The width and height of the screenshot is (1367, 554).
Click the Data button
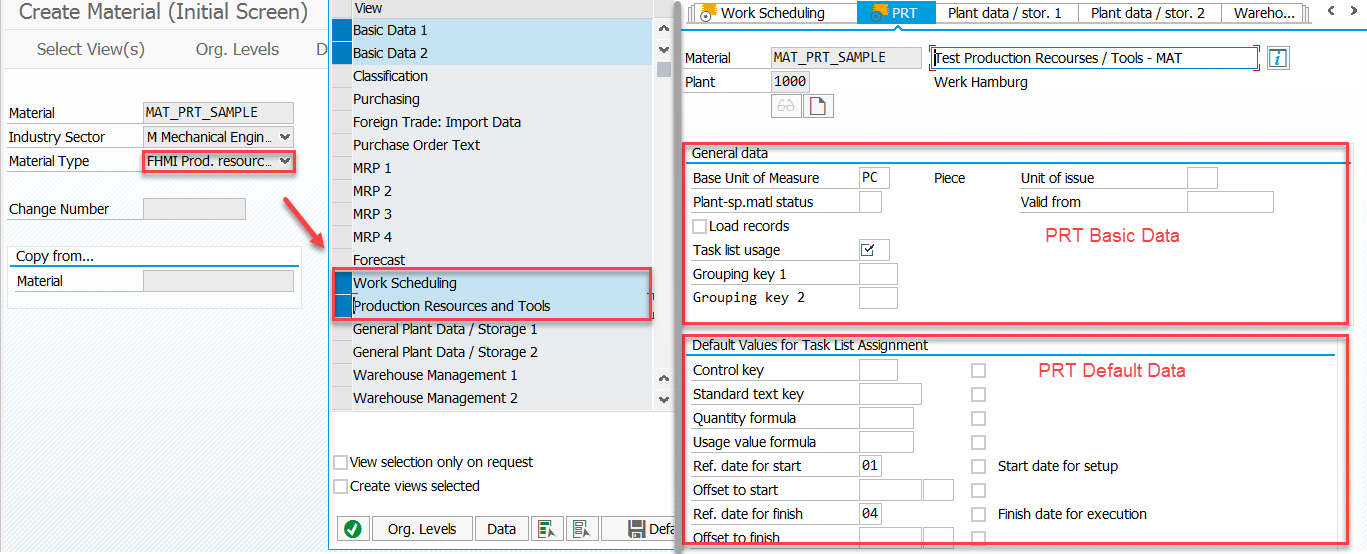click(501, 529)
